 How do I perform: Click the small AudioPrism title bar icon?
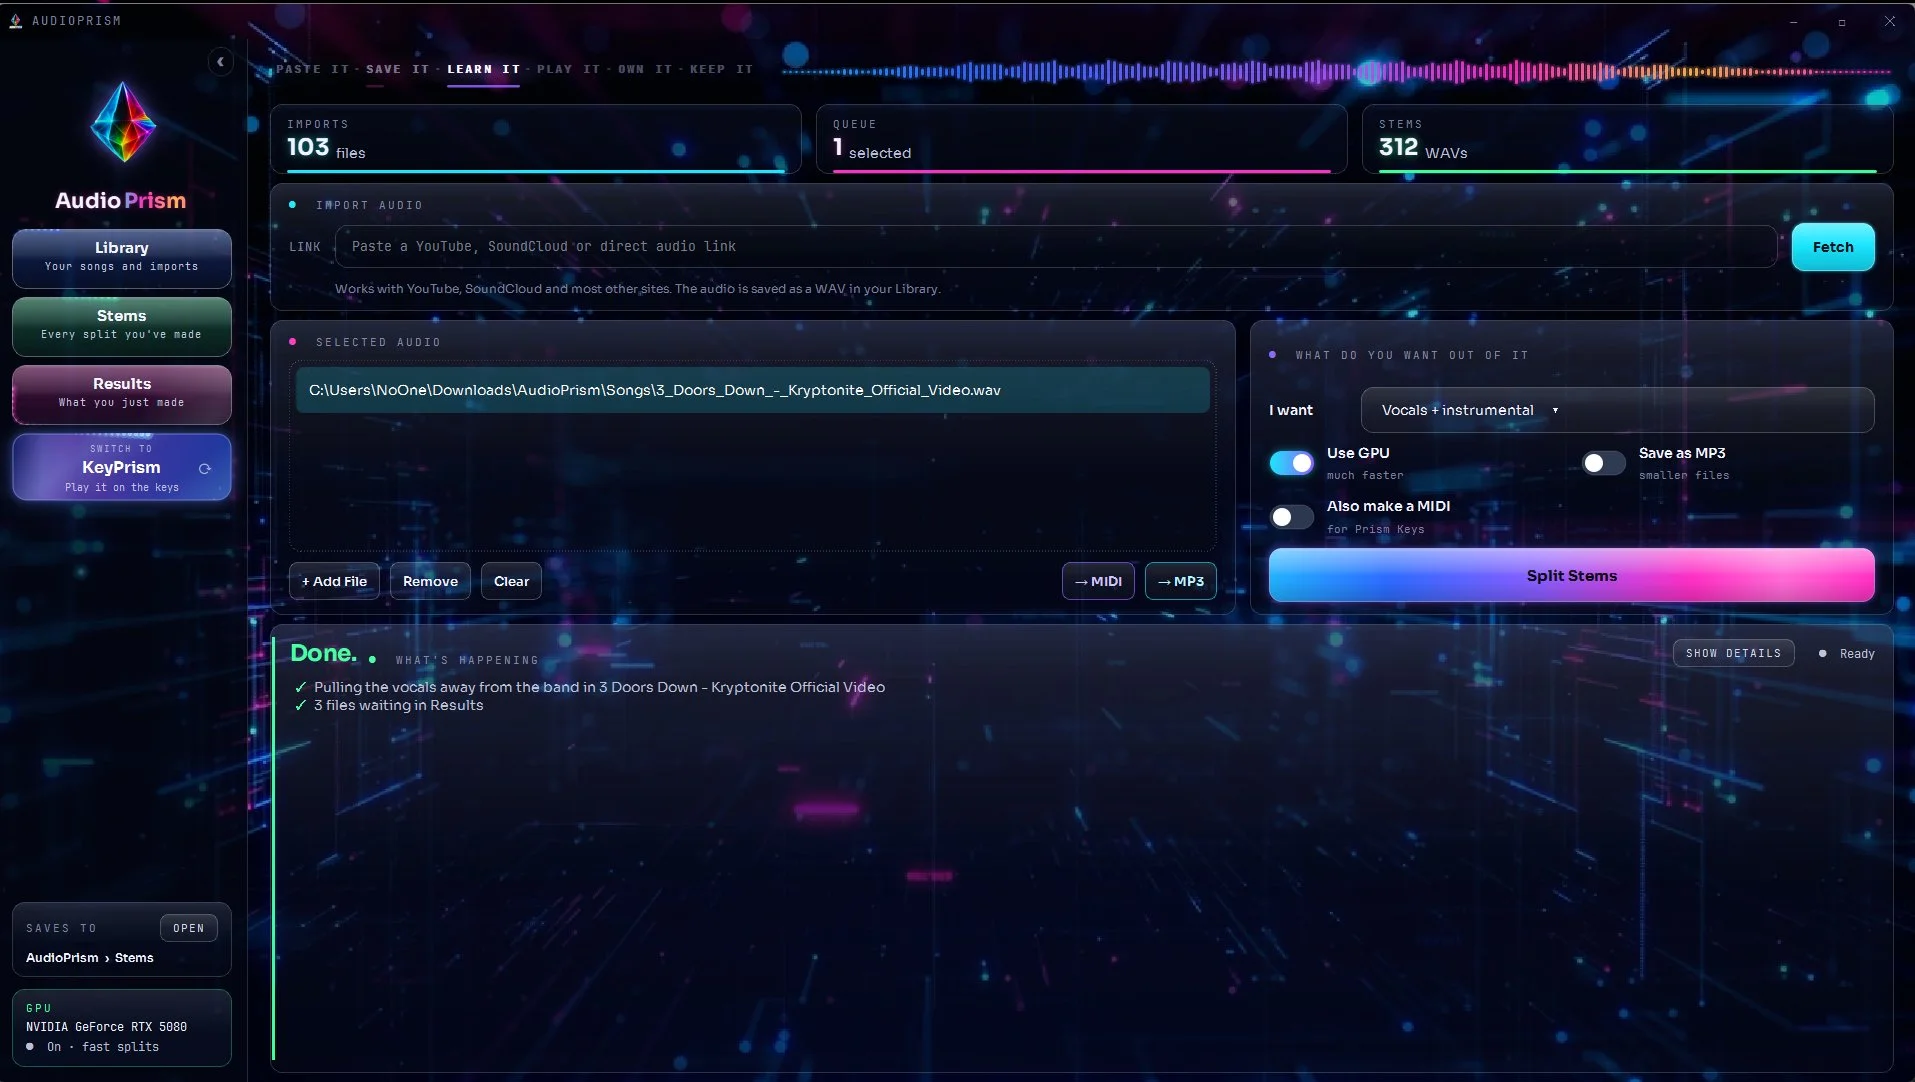click(x=16, y=20)
